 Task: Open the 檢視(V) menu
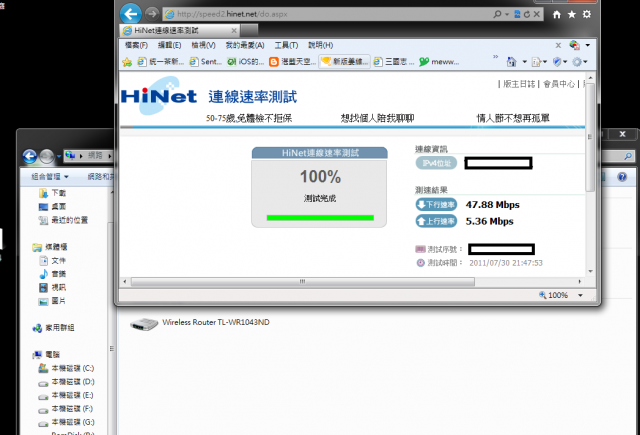(204, 45)
